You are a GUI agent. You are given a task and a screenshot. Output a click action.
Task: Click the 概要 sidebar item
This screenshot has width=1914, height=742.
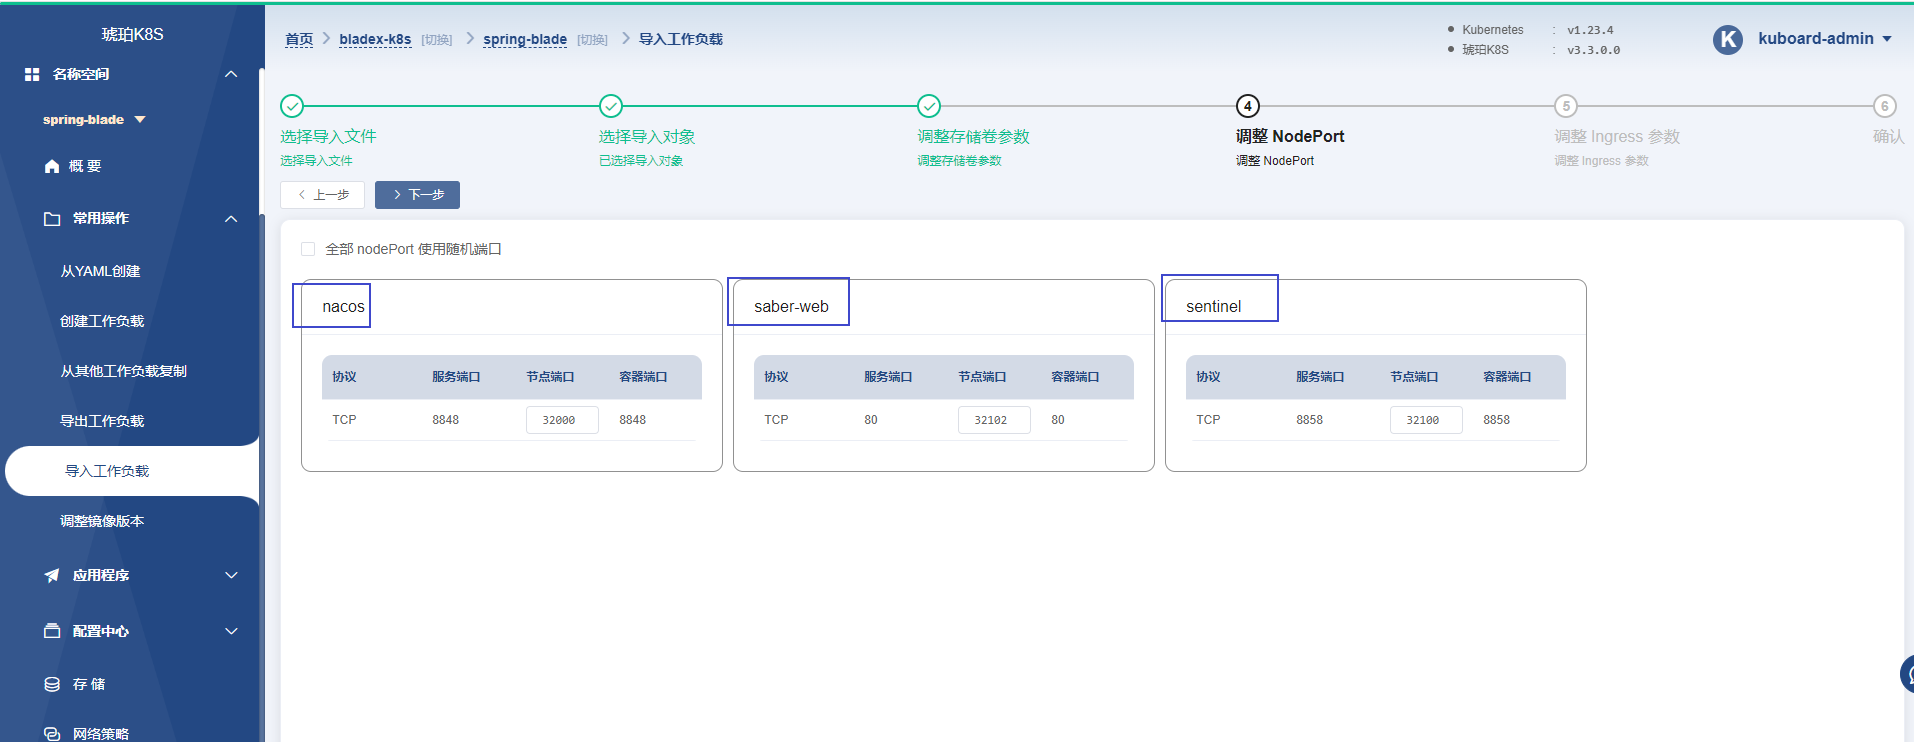coord(85,166)
